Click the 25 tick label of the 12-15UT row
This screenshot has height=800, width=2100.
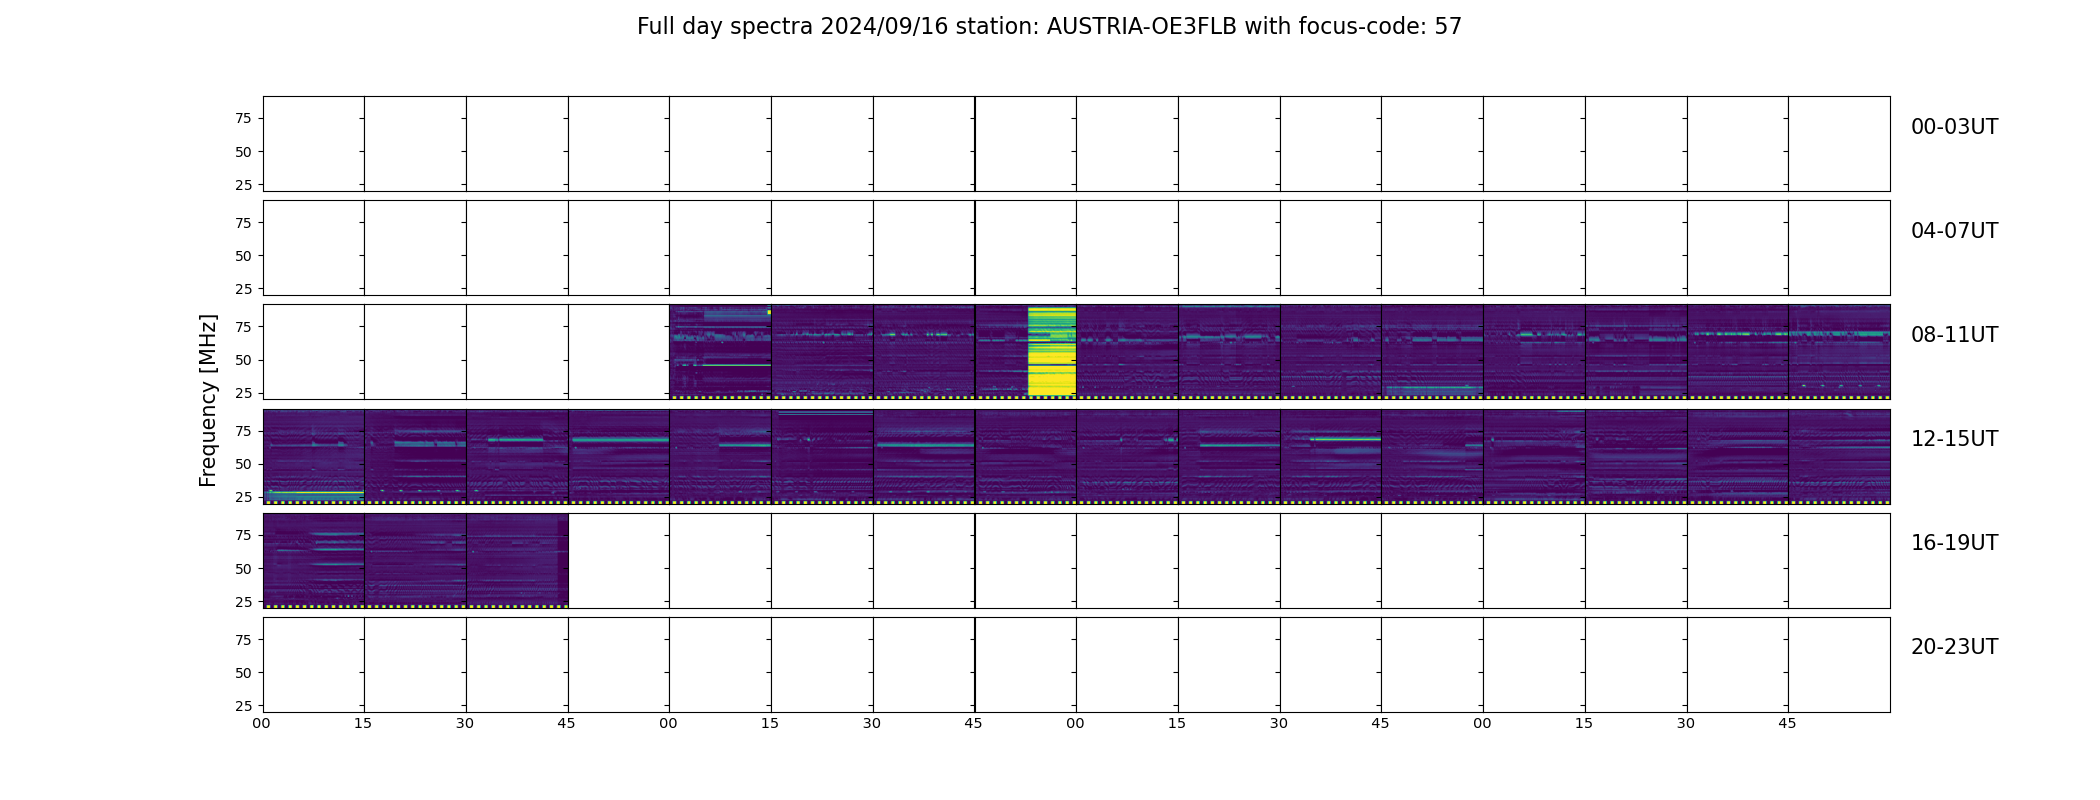[x=243, y=497]
